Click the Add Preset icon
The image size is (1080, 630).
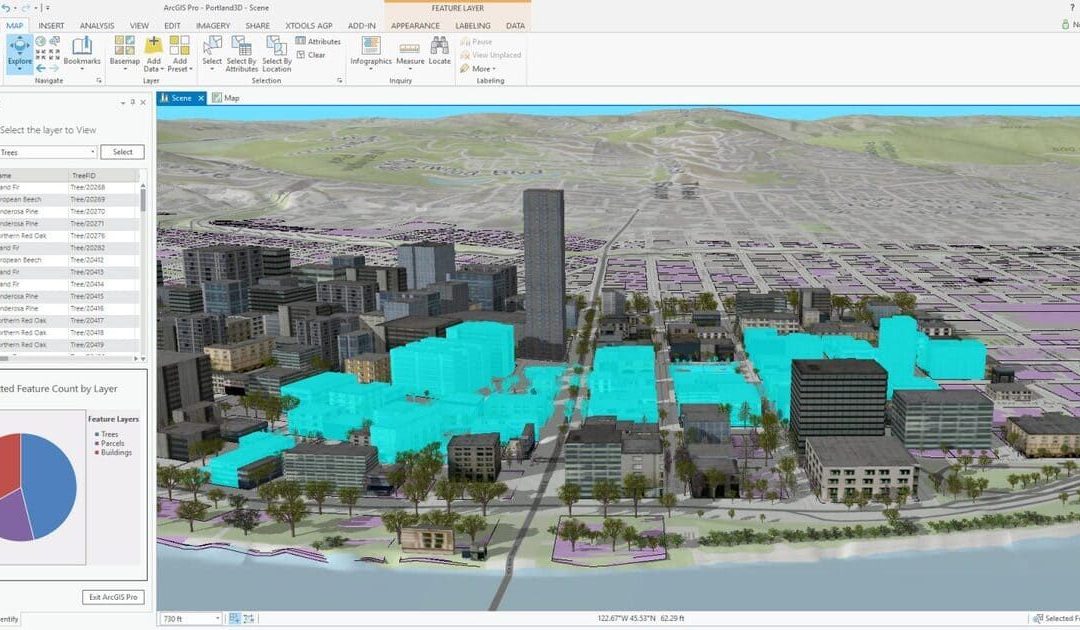coord(179,45)
